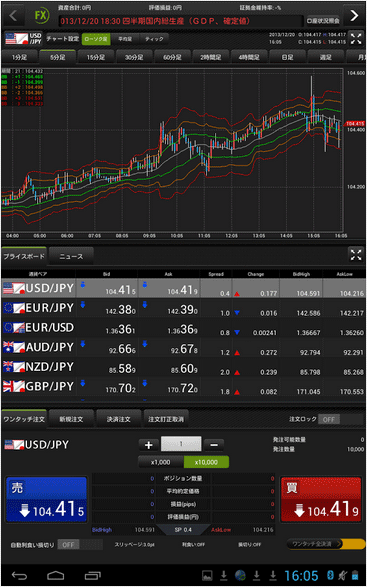
Task: Tap the Android back navigation icon
Action: (x=19, y=575)
